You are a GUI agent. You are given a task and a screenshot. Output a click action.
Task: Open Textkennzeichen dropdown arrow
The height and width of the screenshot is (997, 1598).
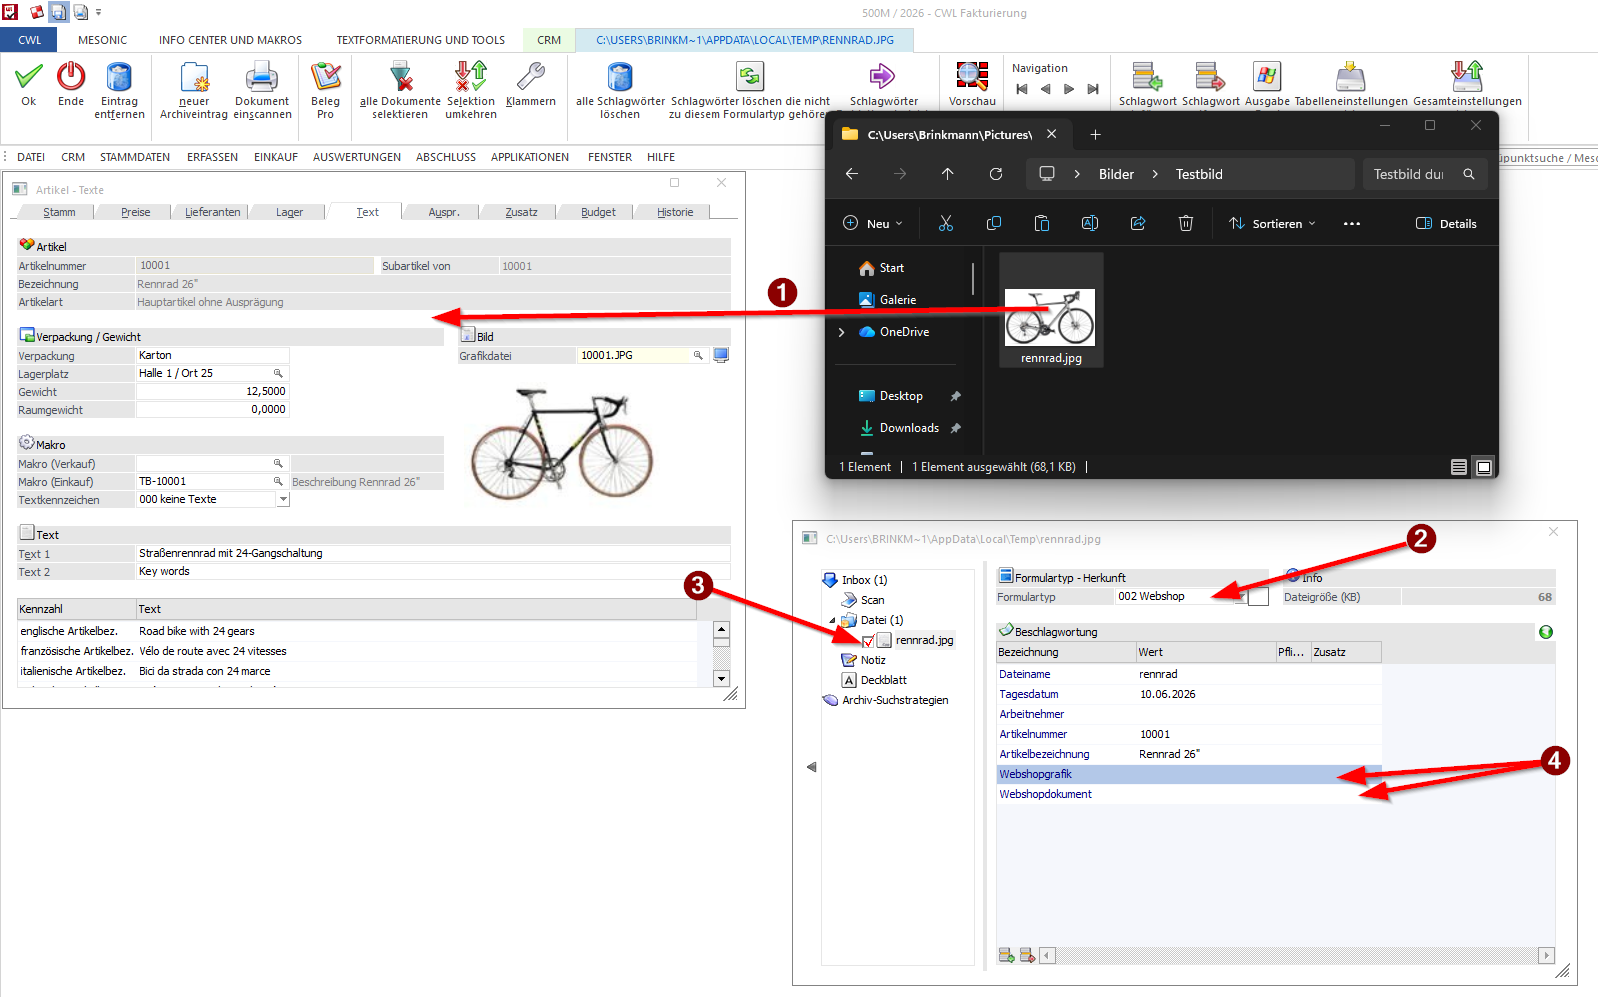(283, 499)
